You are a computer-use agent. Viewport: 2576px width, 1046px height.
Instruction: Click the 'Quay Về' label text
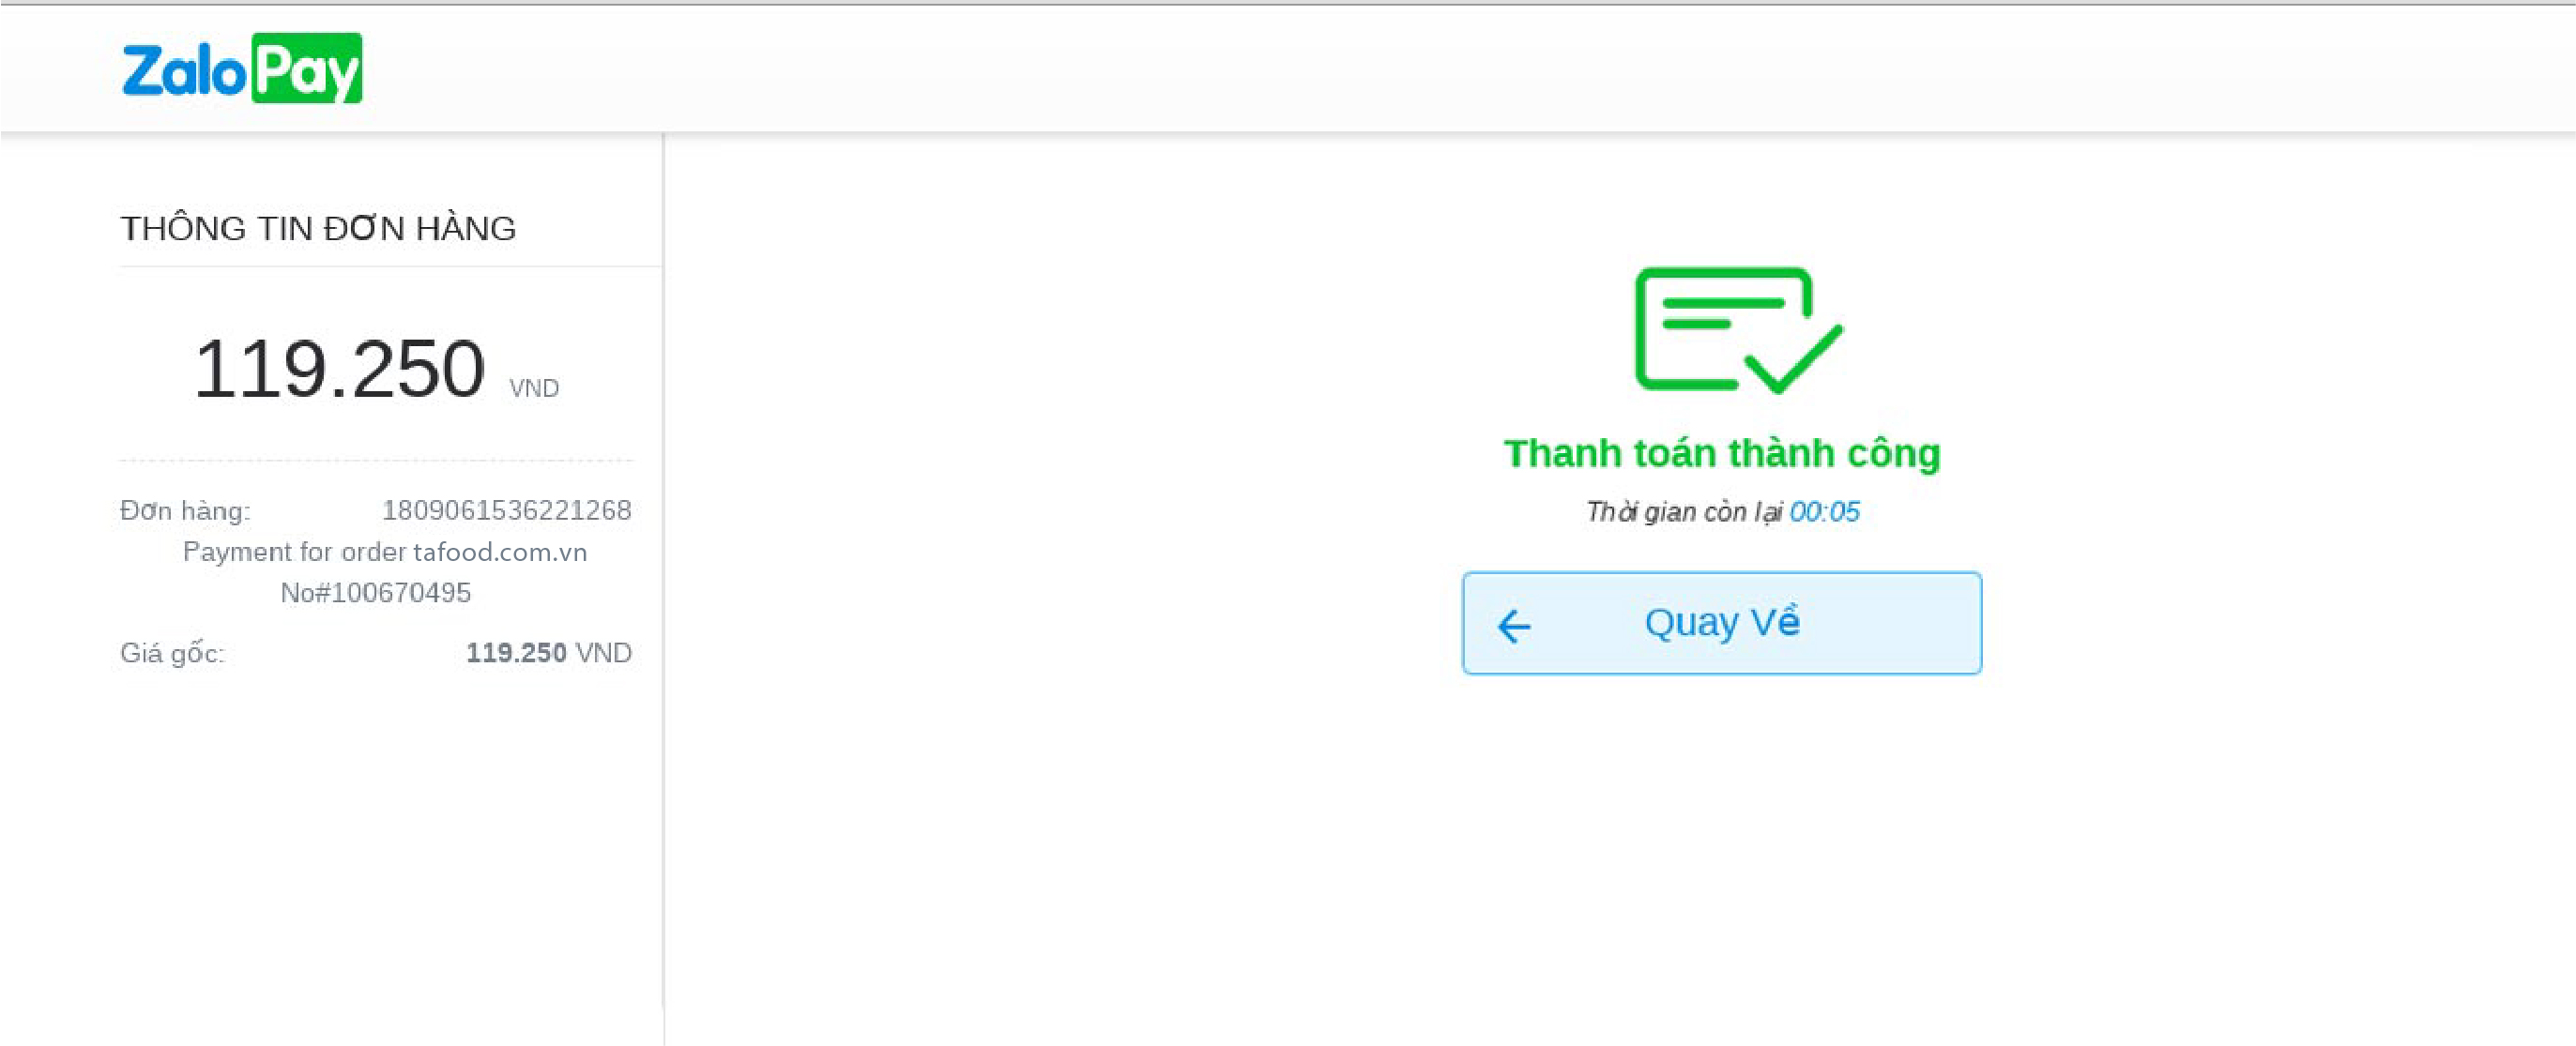1722,622
